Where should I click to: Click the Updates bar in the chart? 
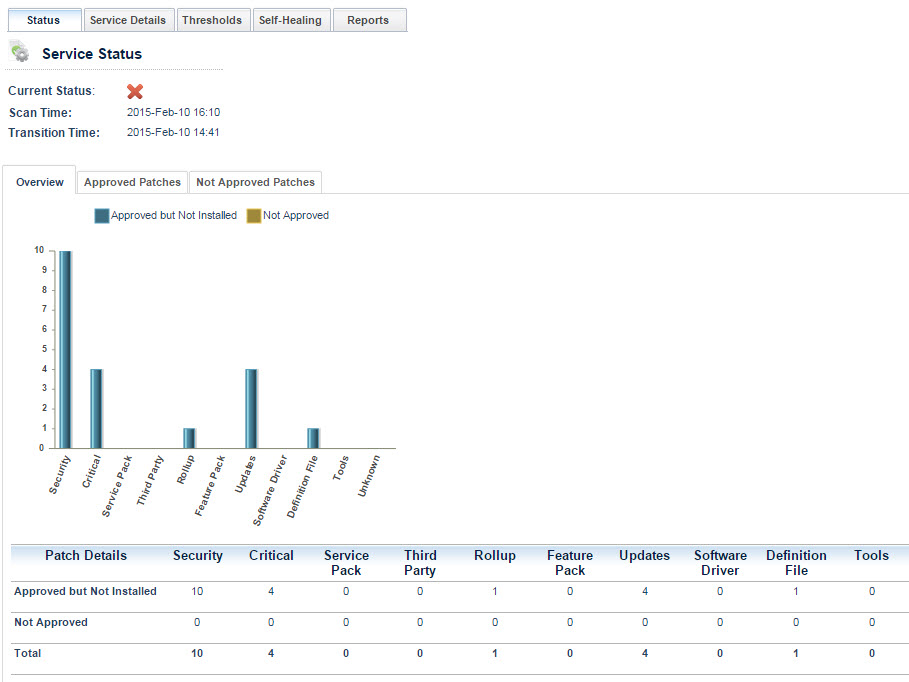point(251,408)
